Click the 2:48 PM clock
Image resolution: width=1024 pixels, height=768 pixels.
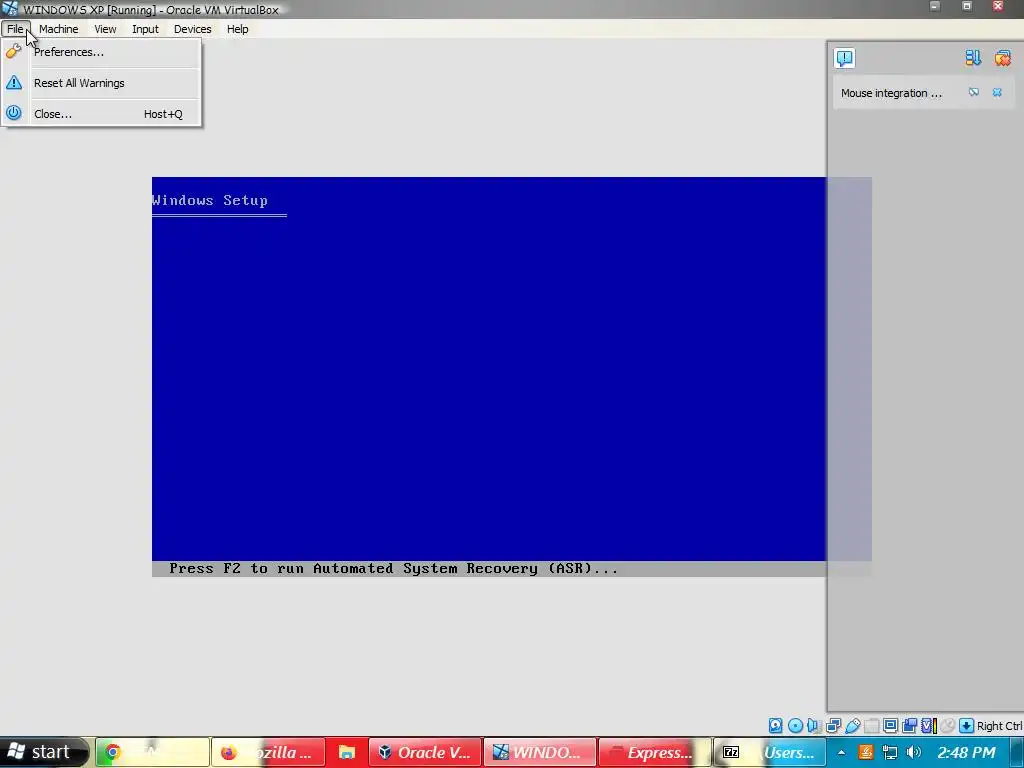point(967,752)
